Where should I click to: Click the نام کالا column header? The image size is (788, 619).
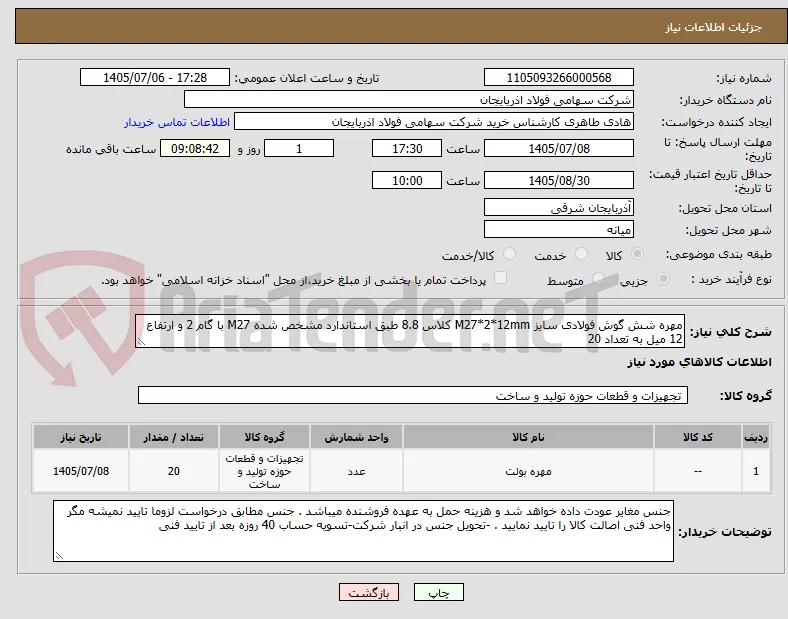point(528,437)
